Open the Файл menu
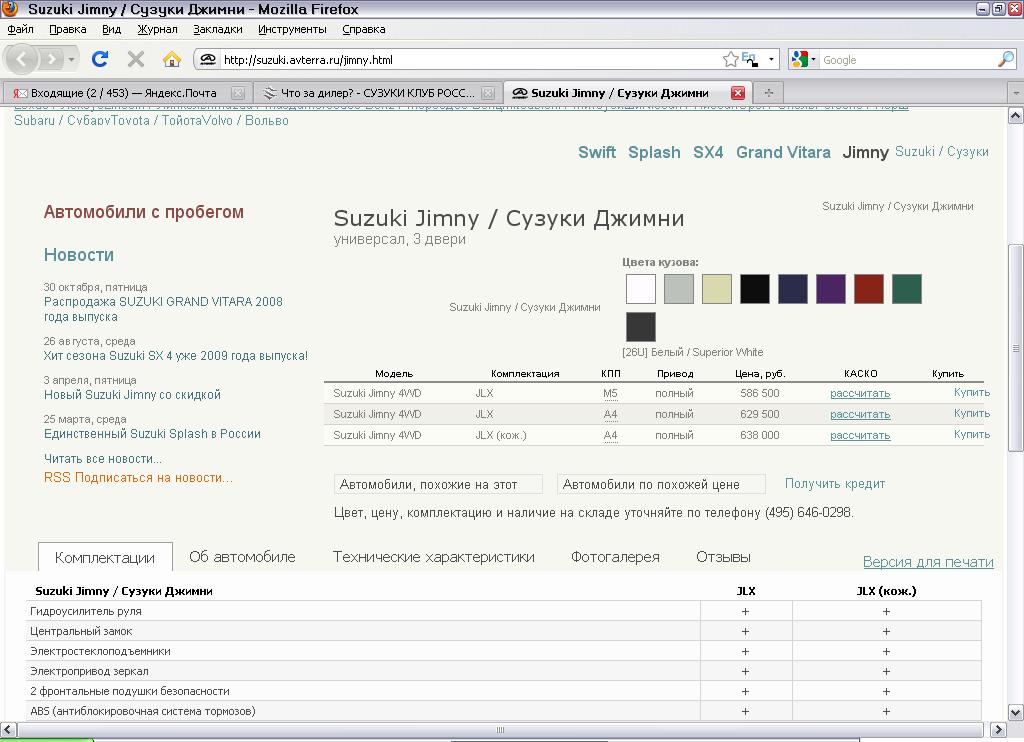 (20, 29)
